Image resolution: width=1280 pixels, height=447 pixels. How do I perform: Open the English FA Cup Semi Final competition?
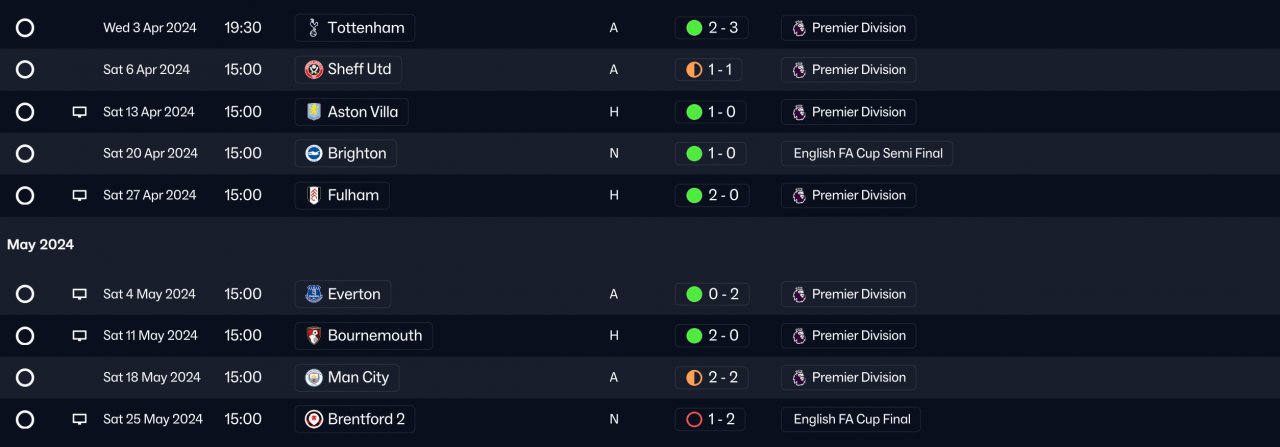[x=866, y=154]
